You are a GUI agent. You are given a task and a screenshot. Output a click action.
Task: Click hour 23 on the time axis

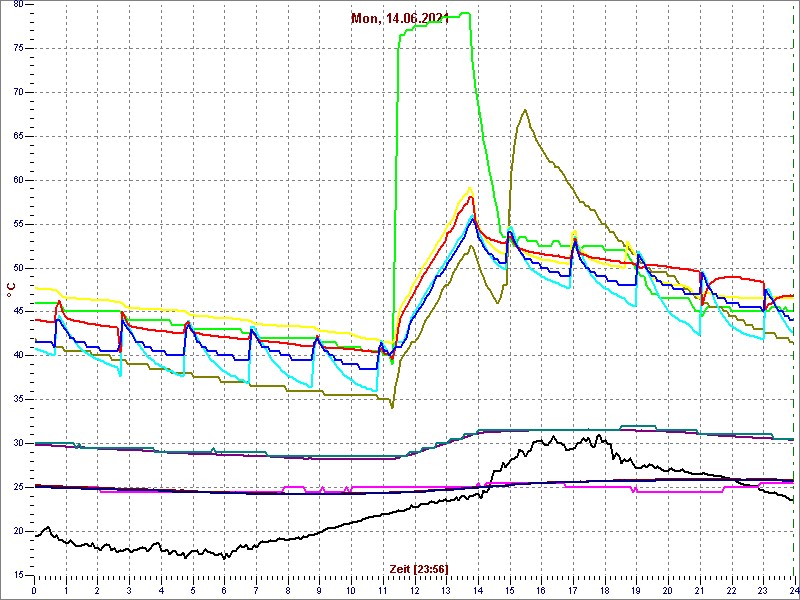(x=762, y=590)
